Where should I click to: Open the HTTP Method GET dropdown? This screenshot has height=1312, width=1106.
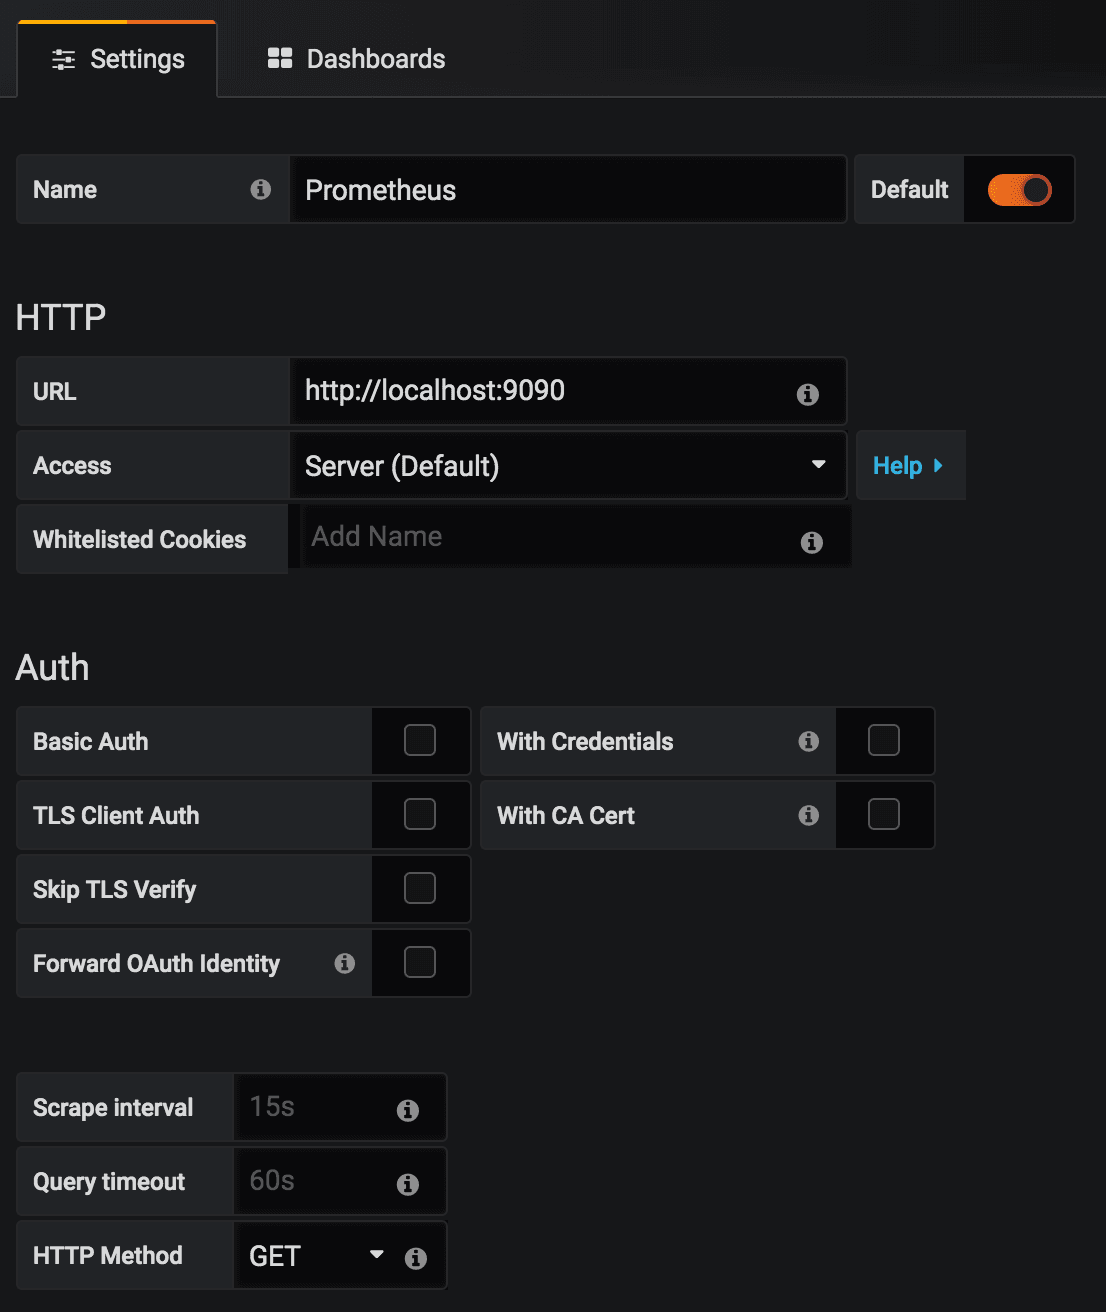click(315, 1256)
